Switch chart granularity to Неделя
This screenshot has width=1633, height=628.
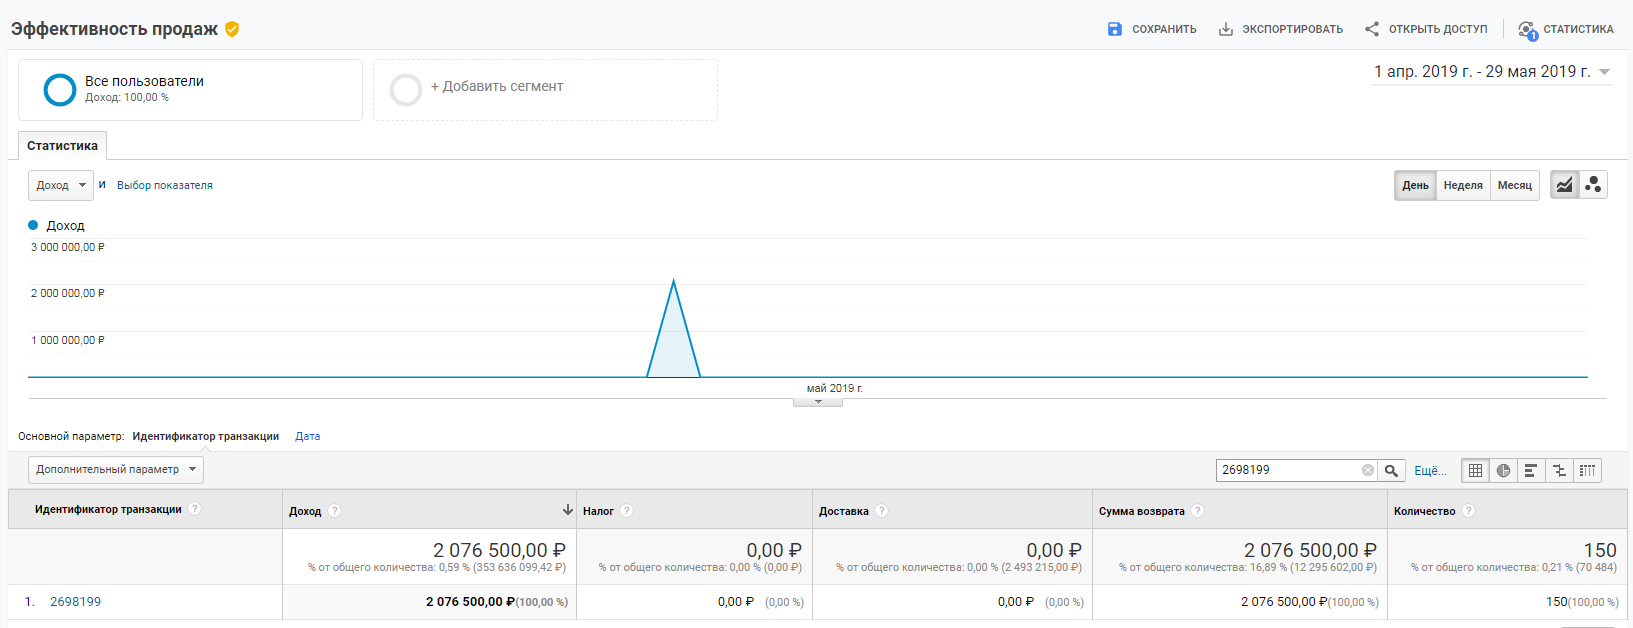pos(1463,185)
